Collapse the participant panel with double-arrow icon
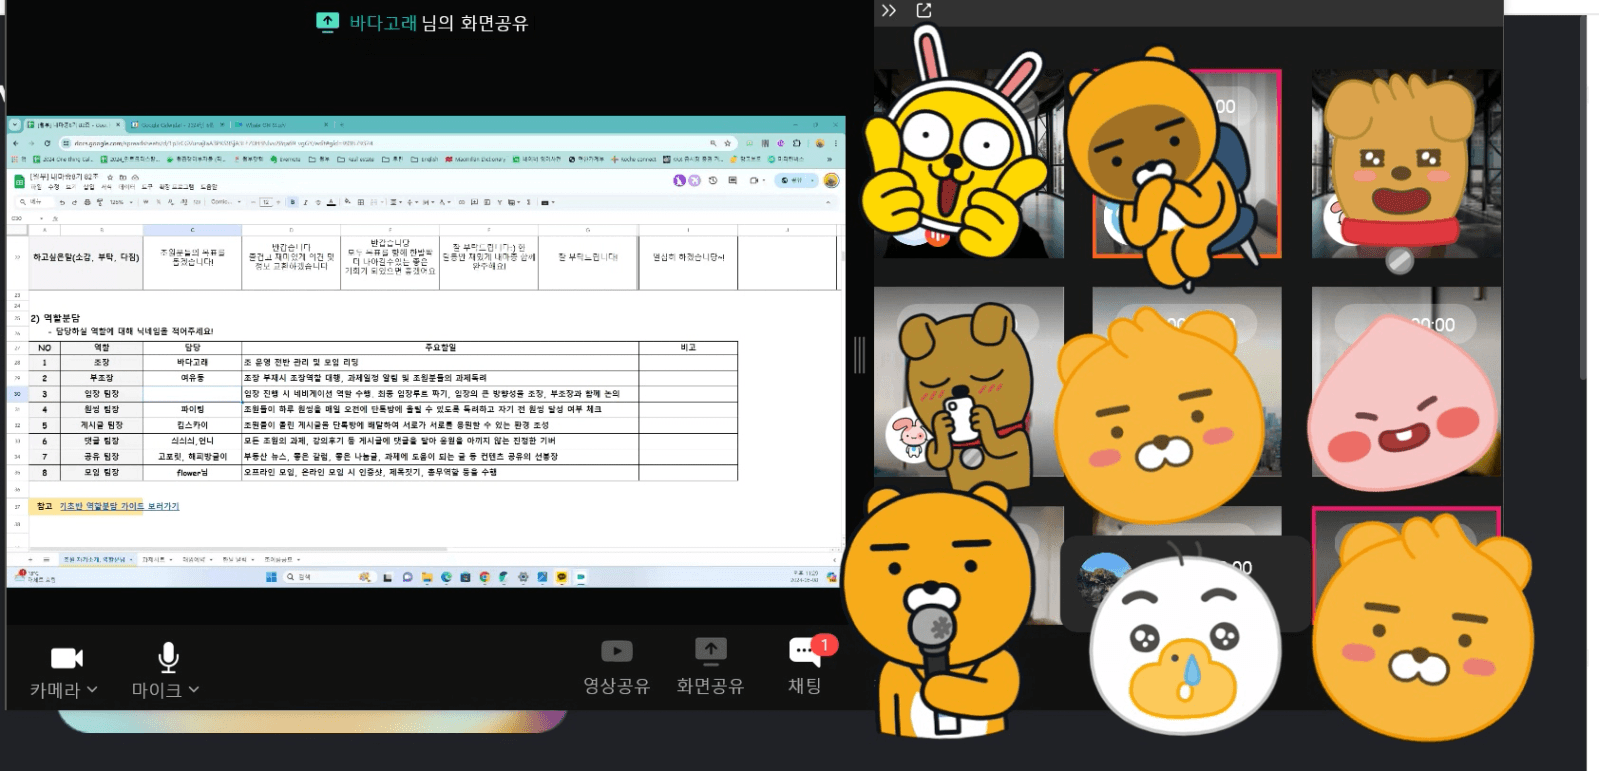1599x771 pixels. click(x=889, y=10)
